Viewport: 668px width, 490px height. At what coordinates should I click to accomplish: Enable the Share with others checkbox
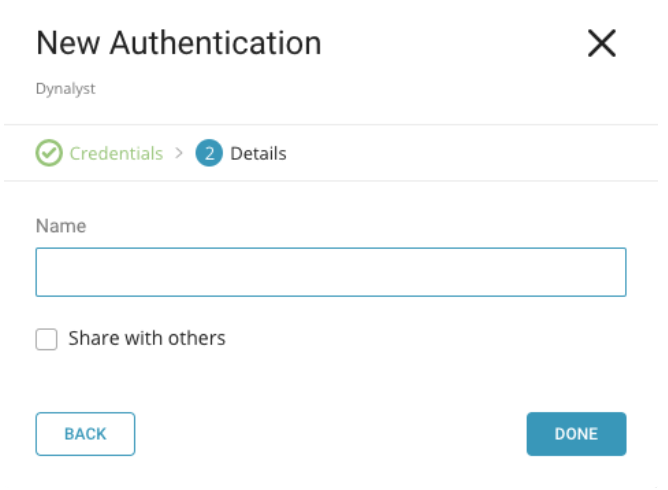tap(47, 339)
